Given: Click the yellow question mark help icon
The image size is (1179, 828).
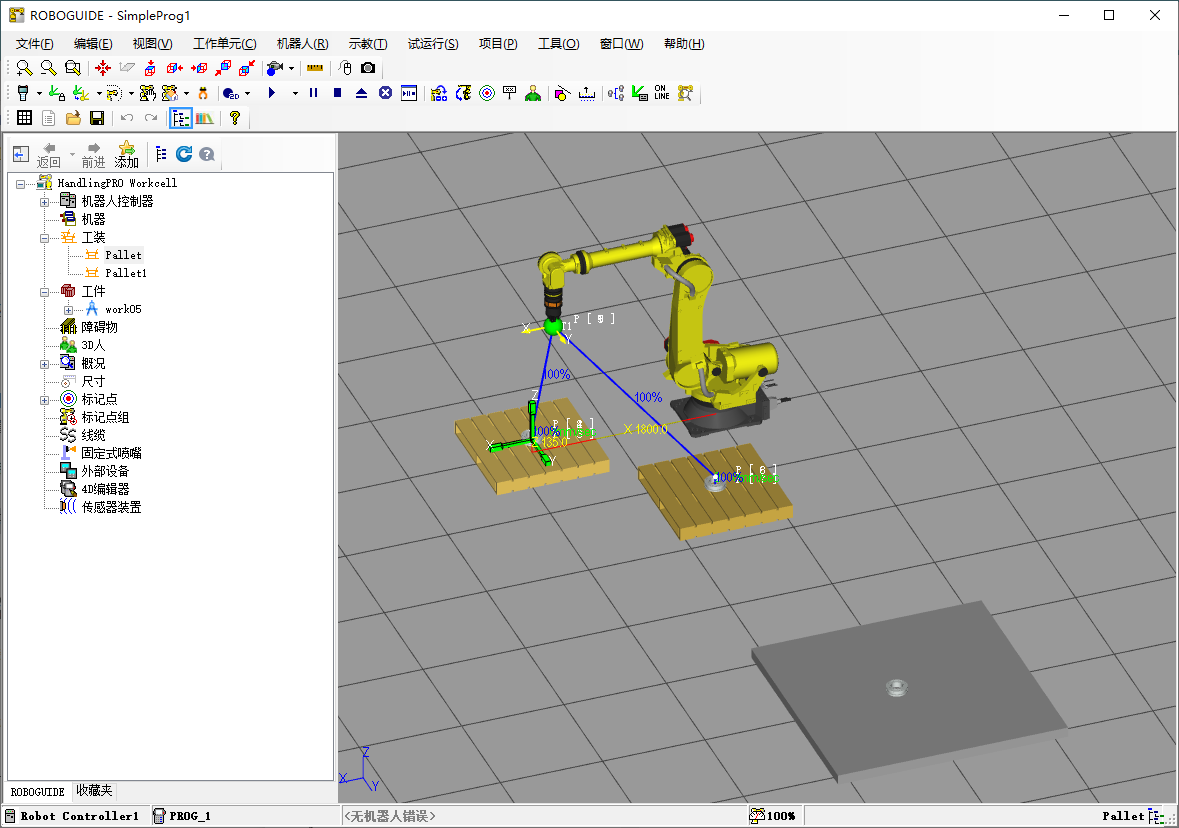Looking at the screenshot, I should pos(235,118).
